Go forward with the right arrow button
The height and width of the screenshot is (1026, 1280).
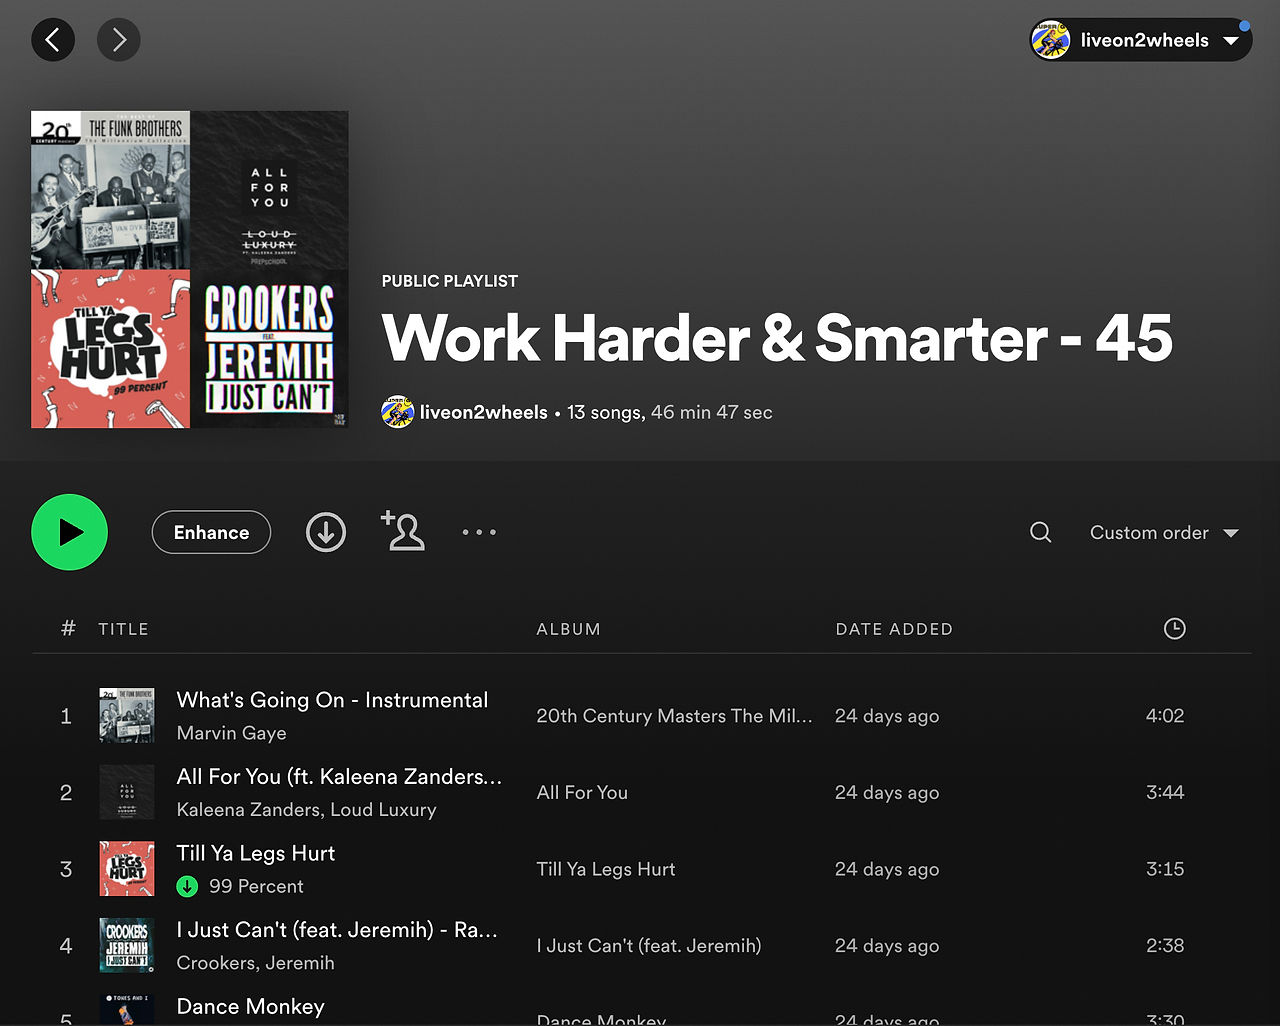click(119, 40)
